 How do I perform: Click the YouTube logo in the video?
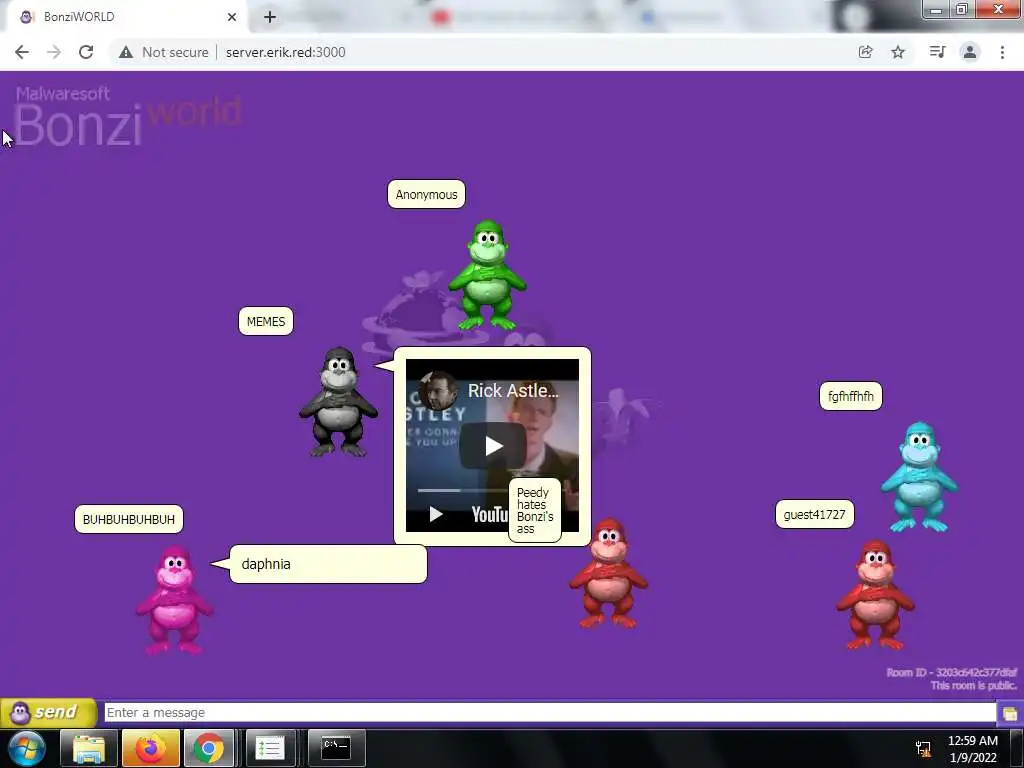[x=490, y=515]
